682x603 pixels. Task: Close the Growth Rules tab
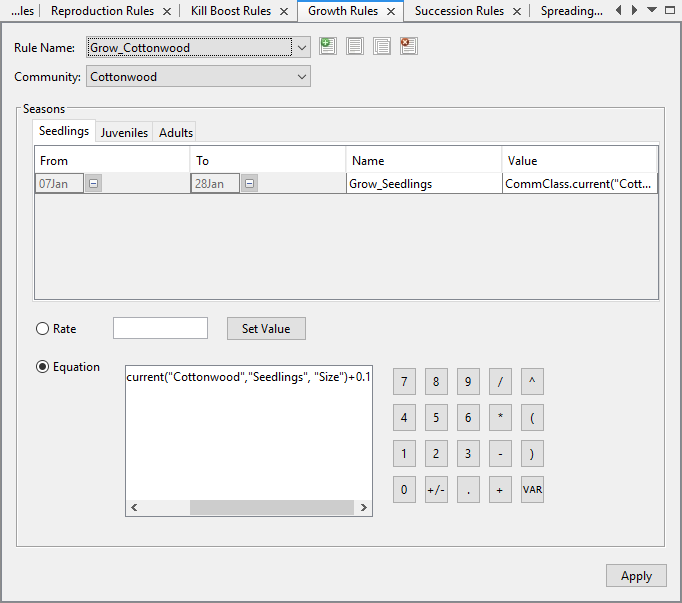coord(390,11)
